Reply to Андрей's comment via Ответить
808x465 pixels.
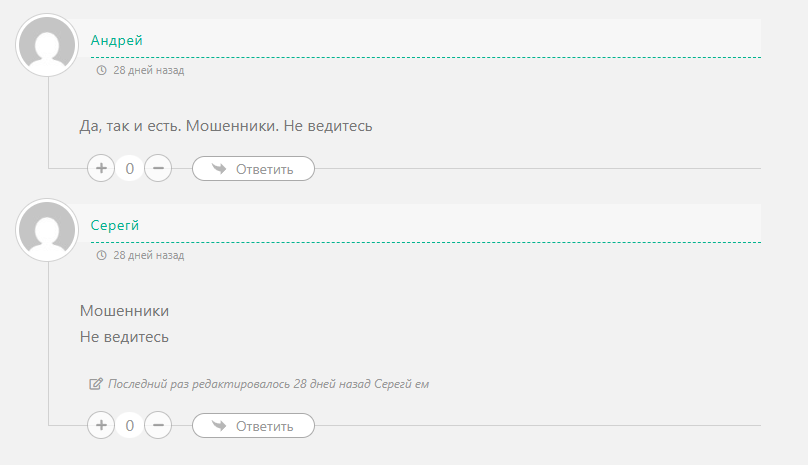(x=254, y=169)
